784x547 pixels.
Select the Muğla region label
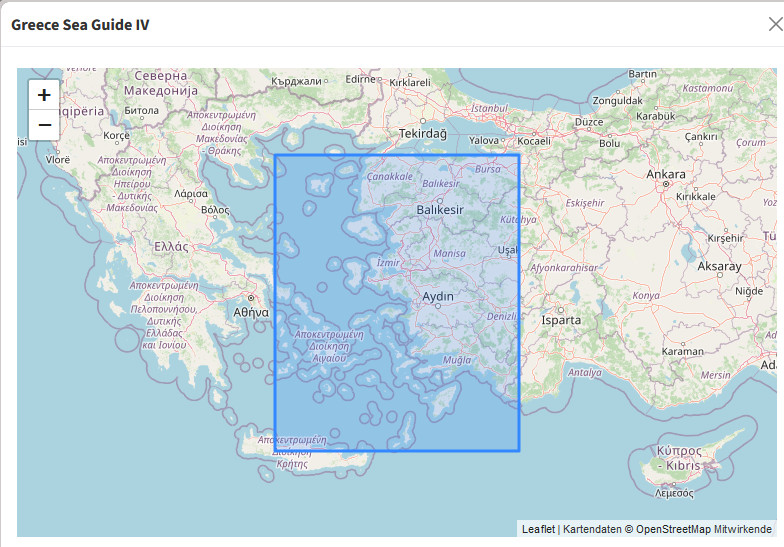point(455,359)
